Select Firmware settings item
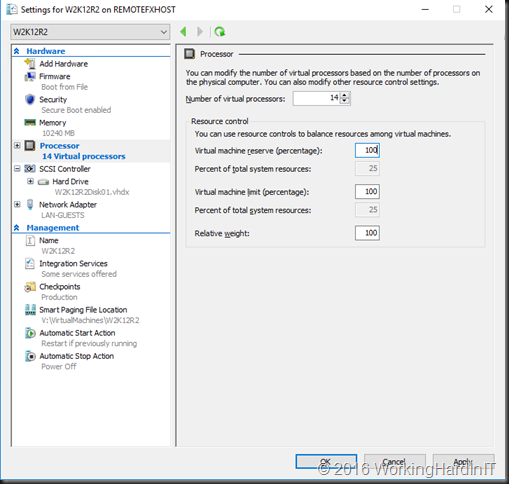The width and height of the screenshot is (509, 484). 55,76
